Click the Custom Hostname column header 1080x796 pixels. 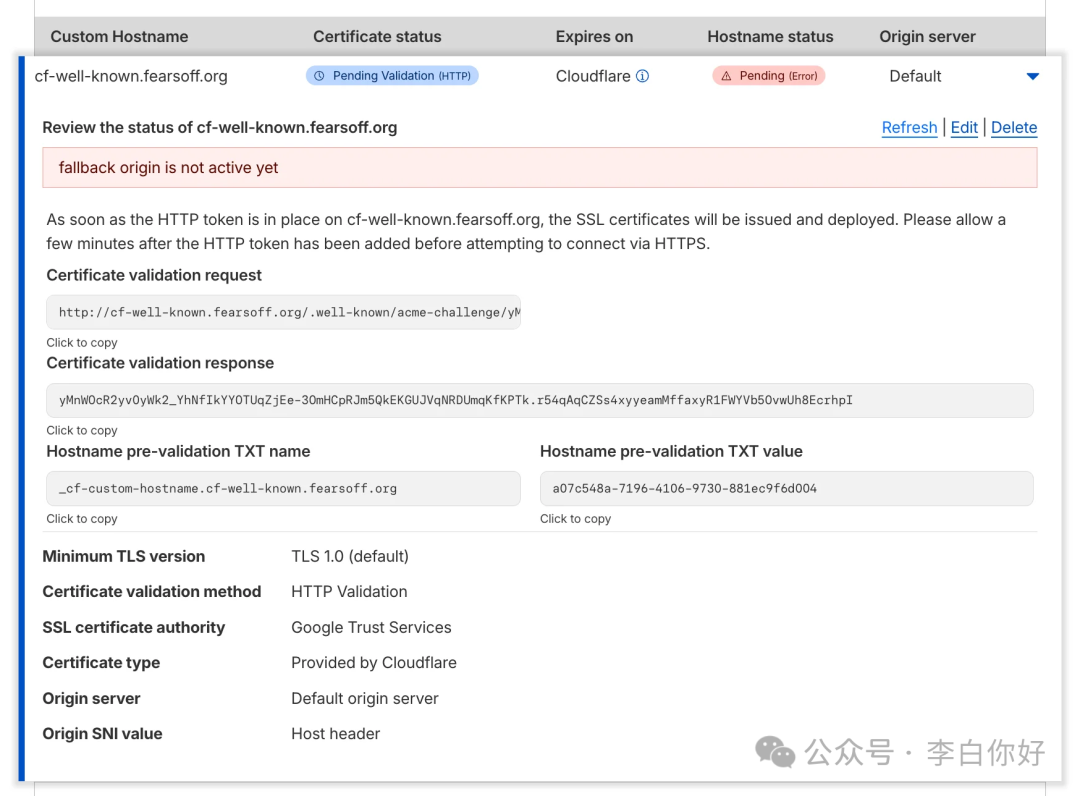pyautogui.click(x=119, y=36)
